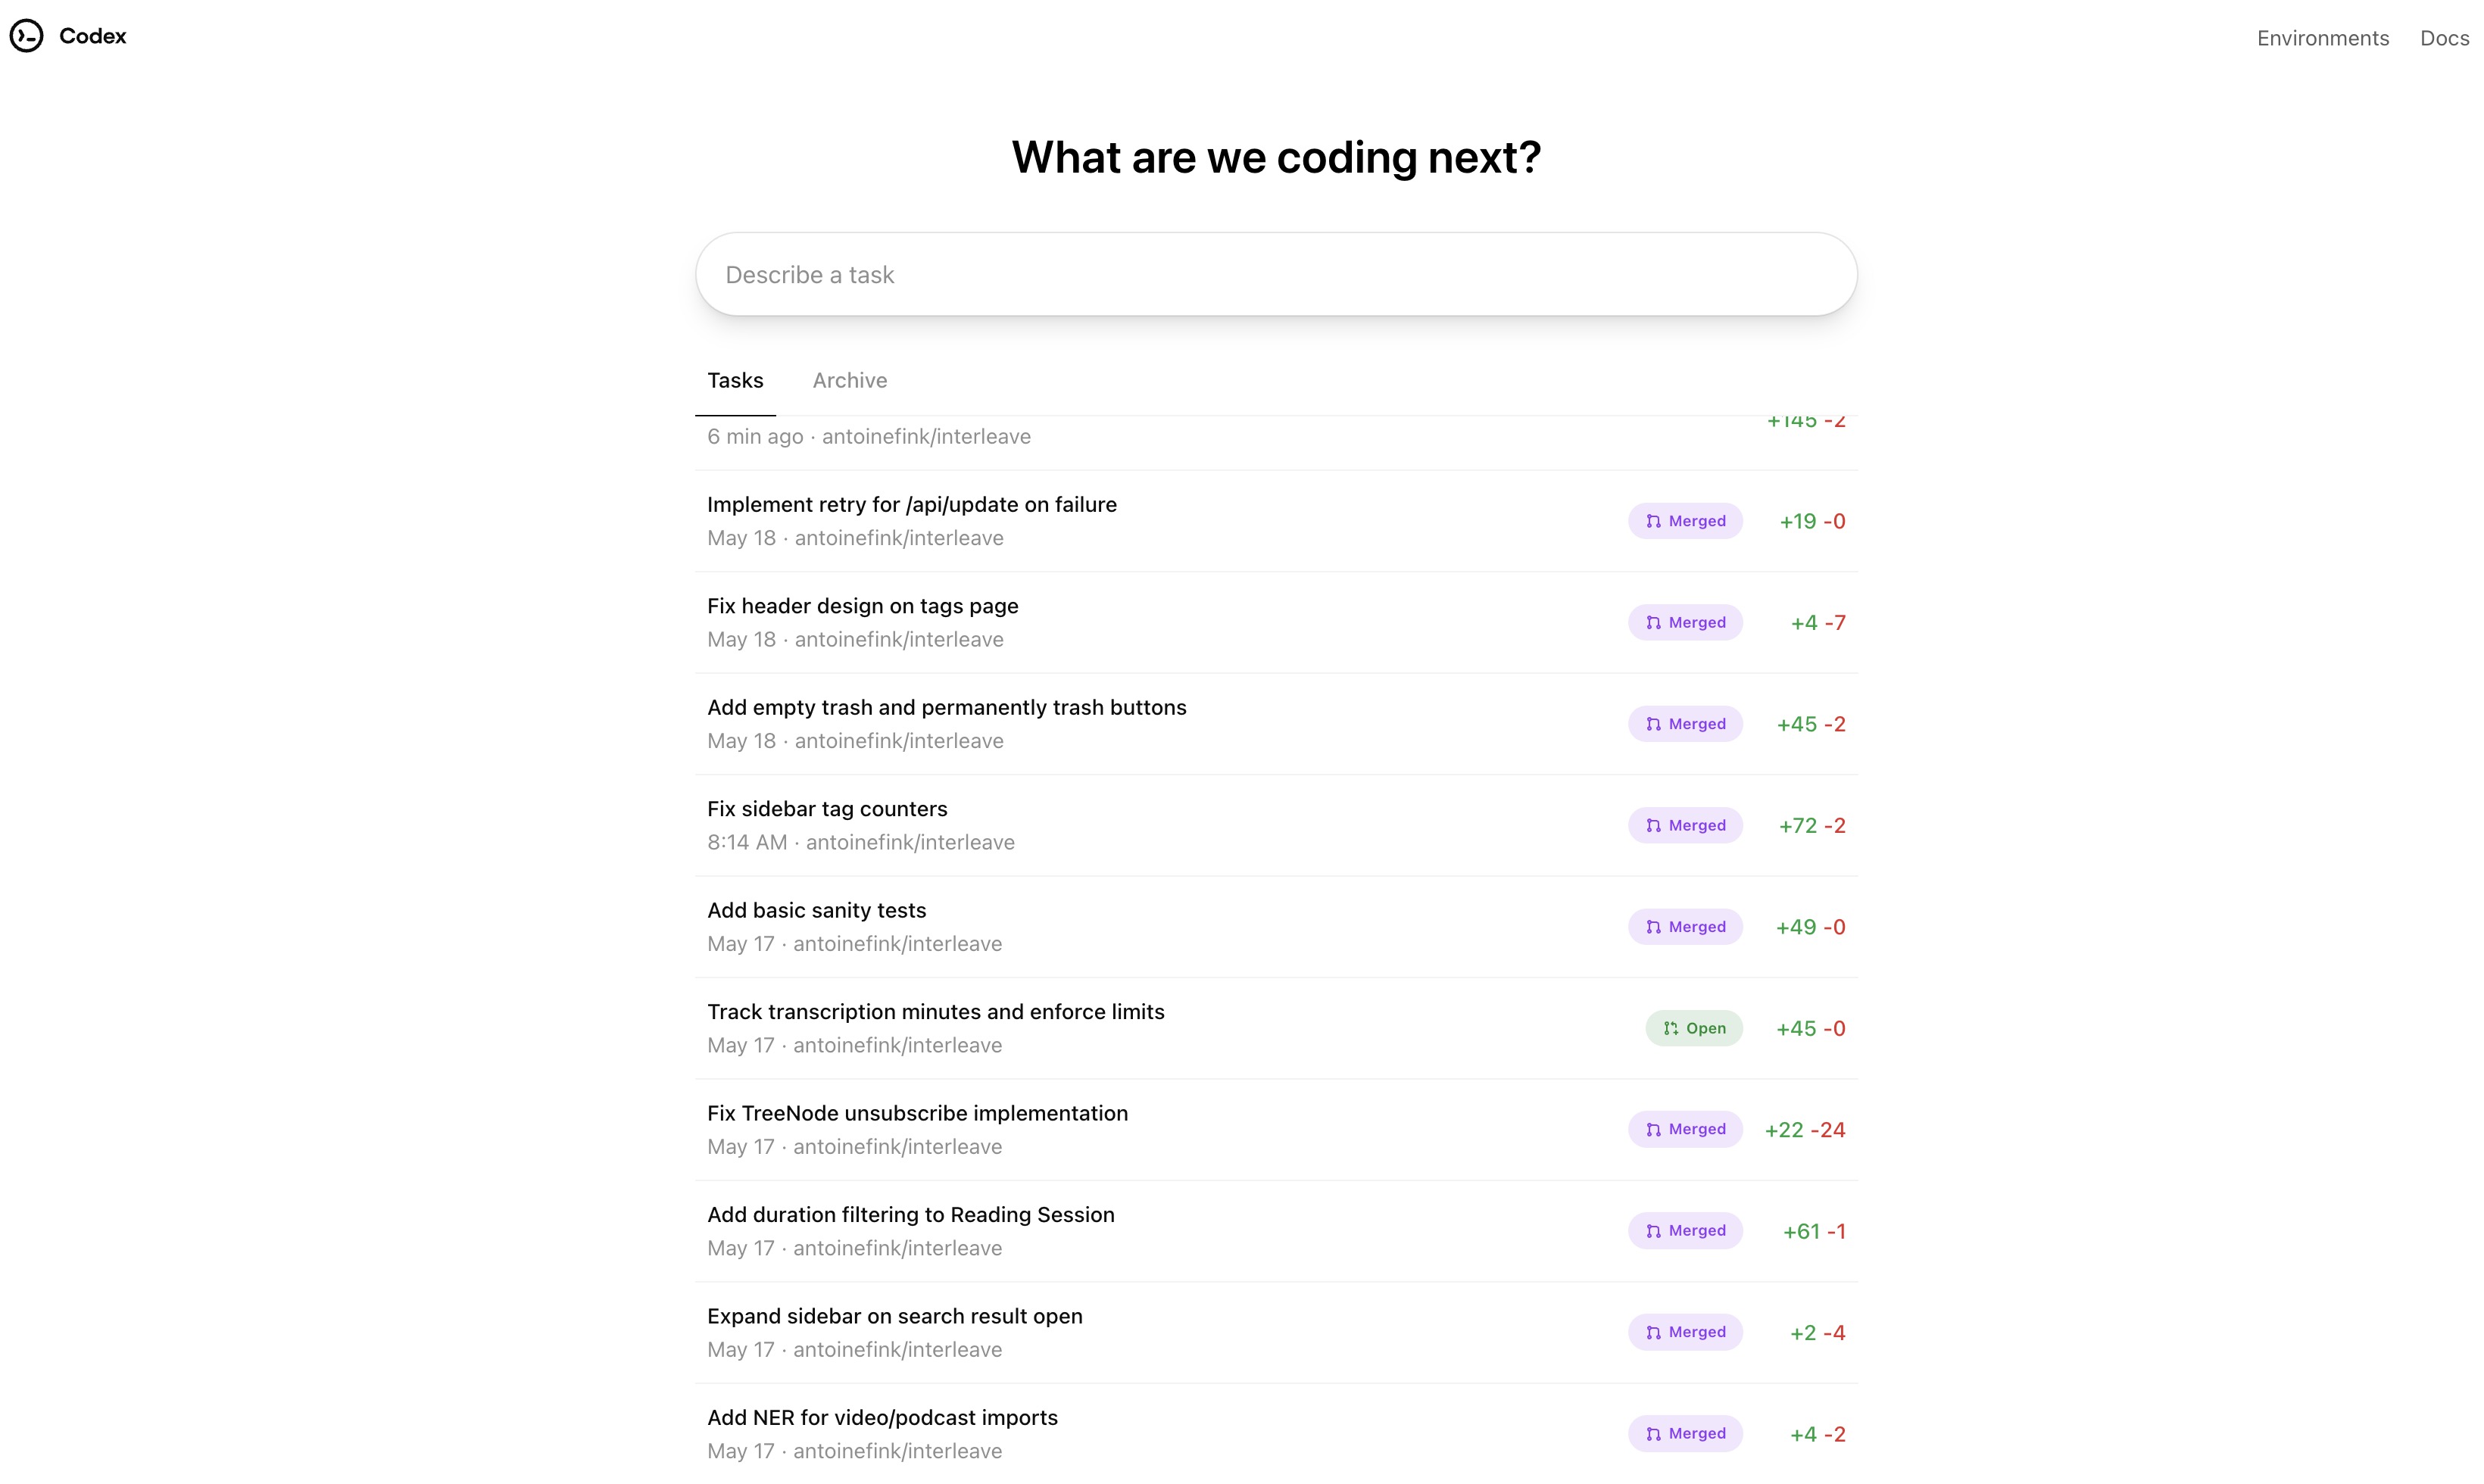This screenshot has width=2484, height=1484.
Task: Click Merged badge on duration filtering task
Action: coord(1685,1231)
